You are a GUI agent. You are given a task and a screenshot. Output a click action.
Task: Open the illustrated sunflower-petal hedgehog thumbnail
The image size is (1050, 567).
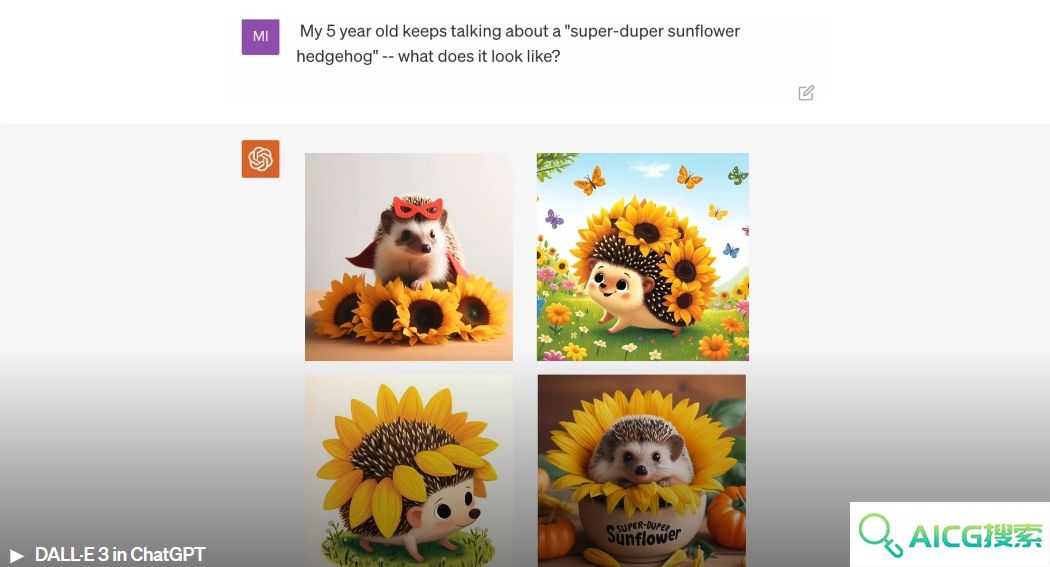pyautogui.click(x=409, y=471)
